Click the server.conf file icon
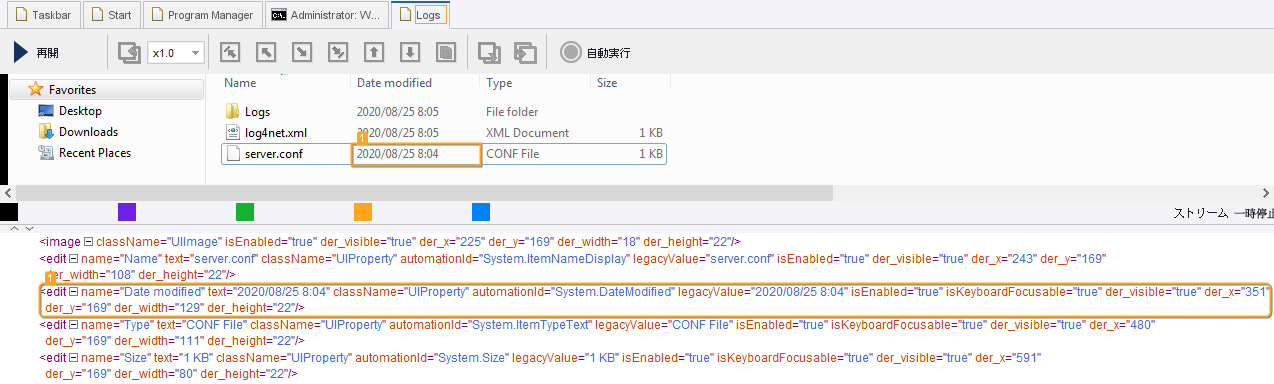 233,154
